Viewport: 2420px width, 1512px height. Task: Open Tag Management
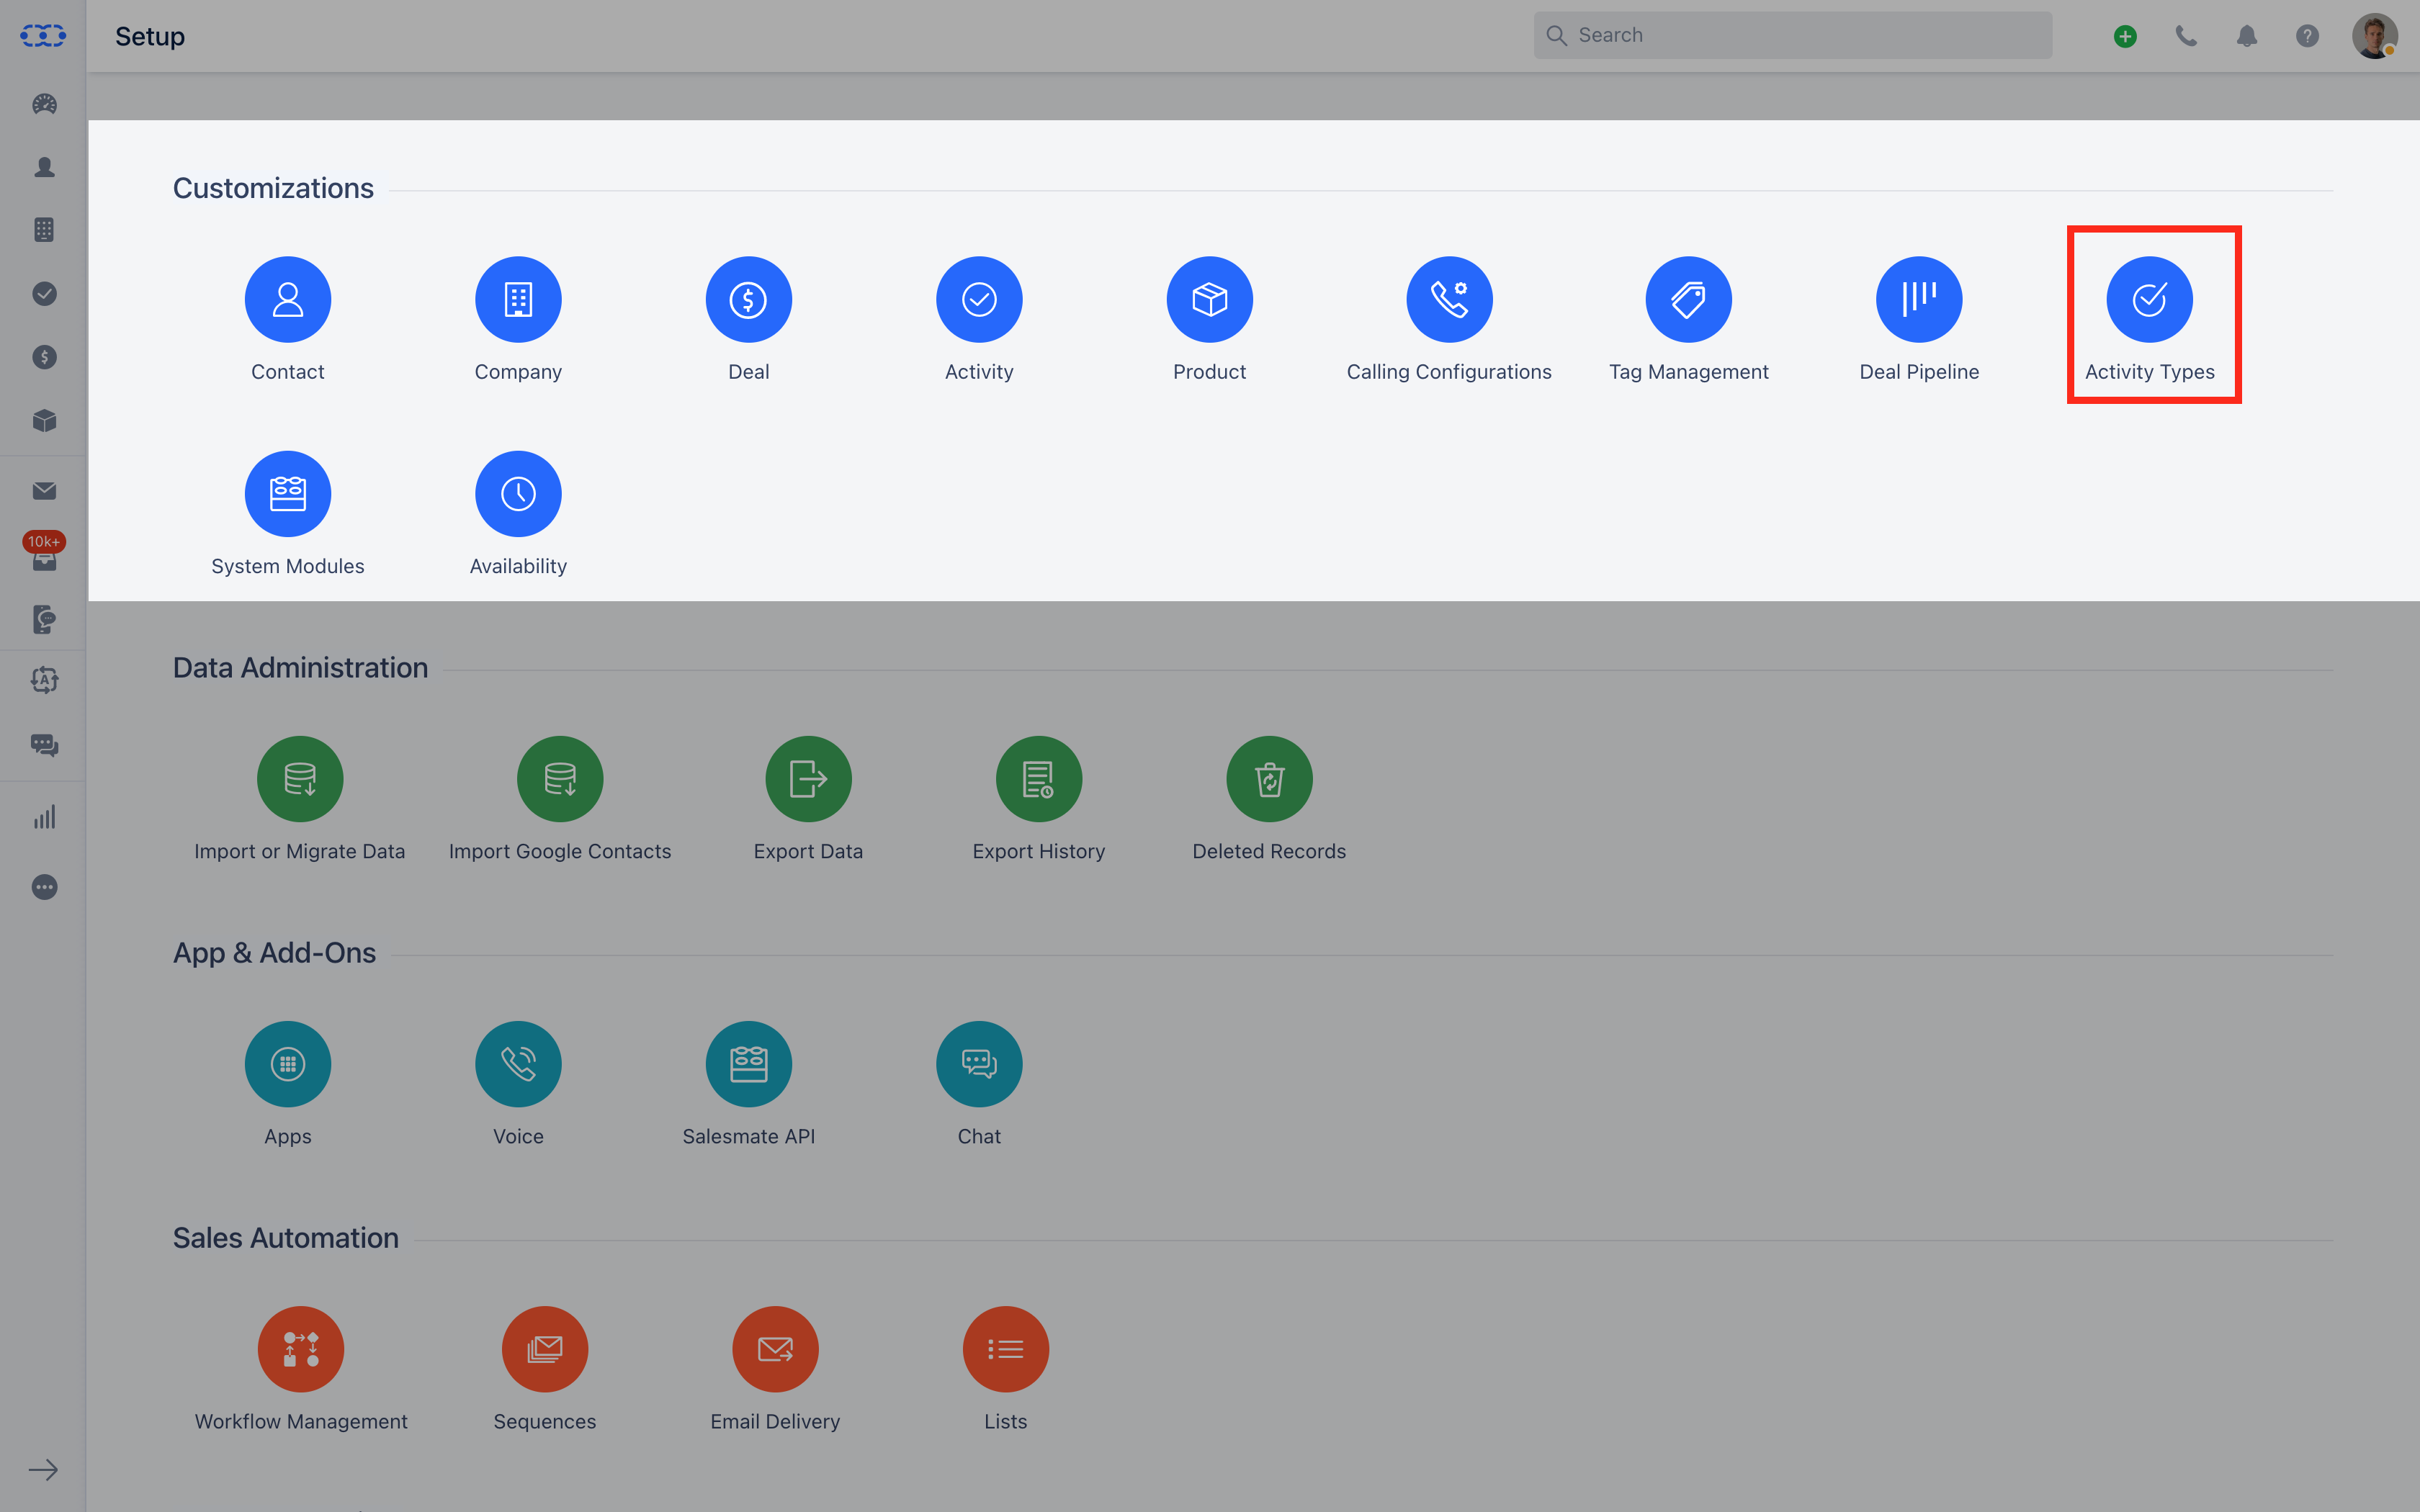coord(1688,299)
